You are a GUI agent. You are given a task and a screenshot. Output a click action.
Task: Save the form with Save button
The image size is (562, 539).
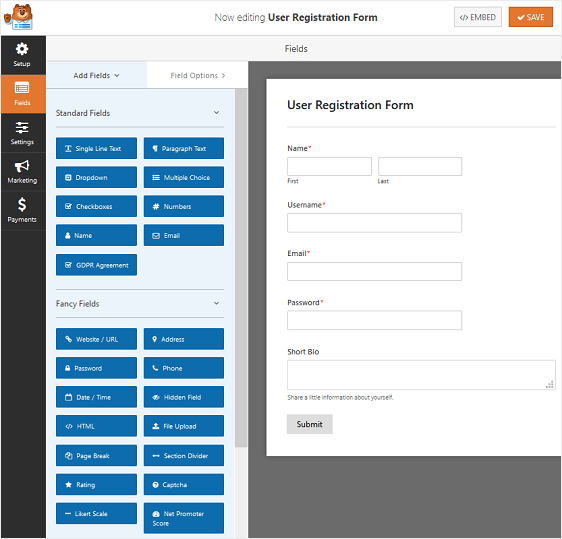(x=531, y=17)
